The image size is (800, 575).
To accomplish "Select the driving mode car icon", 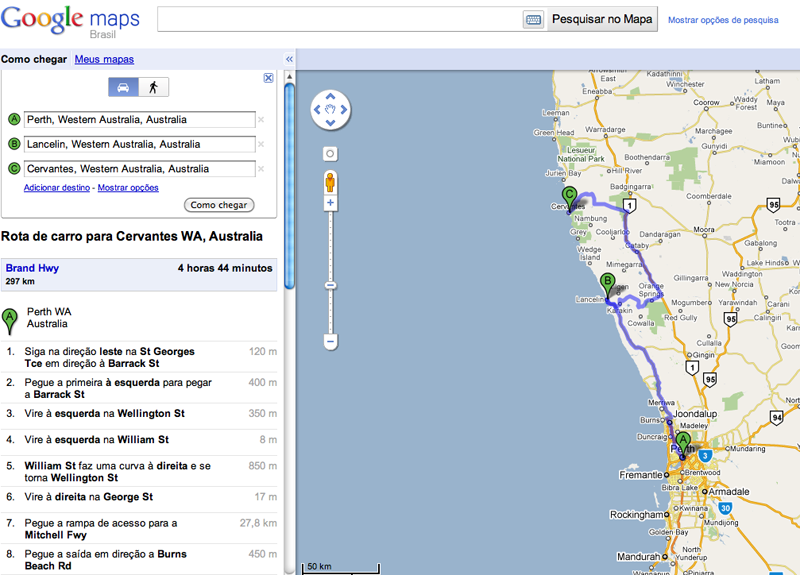I will (123, 87).
